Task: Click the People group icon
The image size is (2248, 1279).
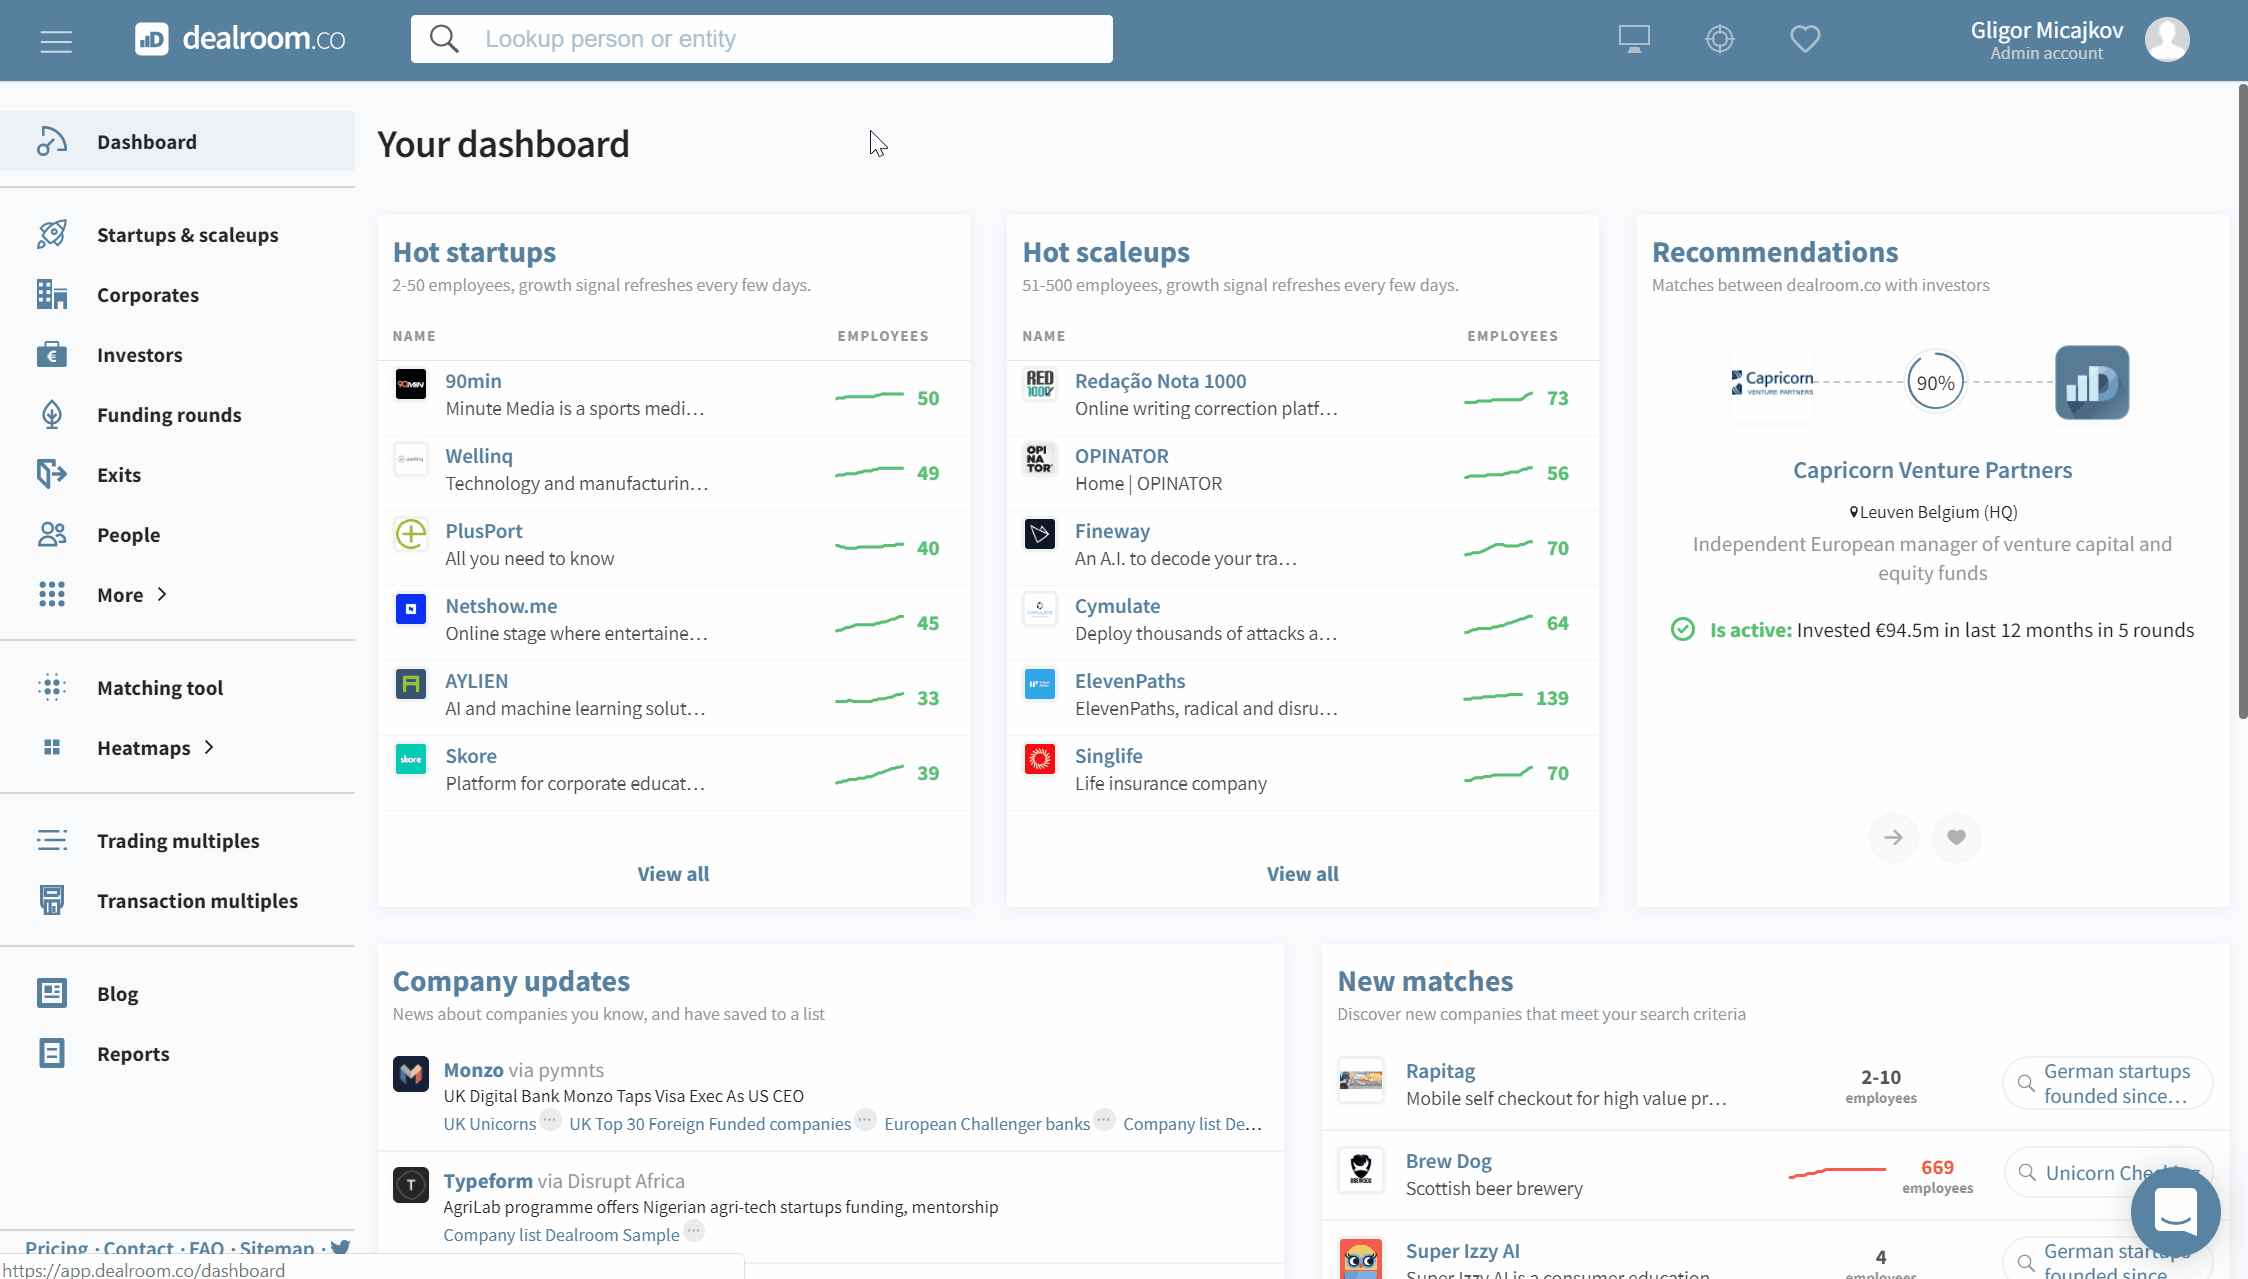Action: point(52,534)
